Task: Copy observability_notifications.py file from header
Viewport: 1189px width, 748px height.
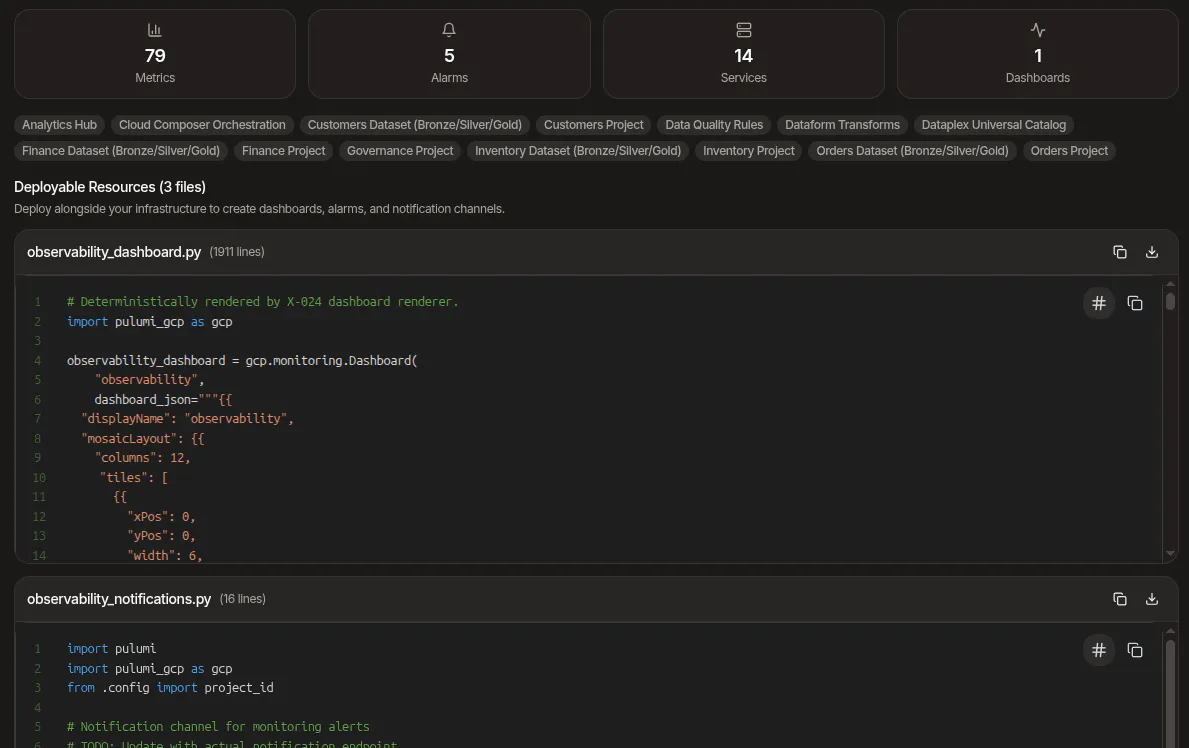Action: coord(1119,599)
